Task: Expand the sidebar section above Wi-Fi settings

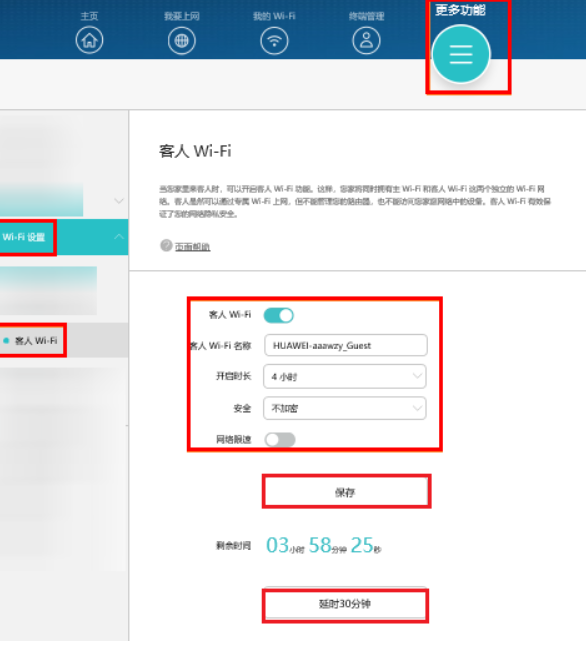Action: point(119,201)
